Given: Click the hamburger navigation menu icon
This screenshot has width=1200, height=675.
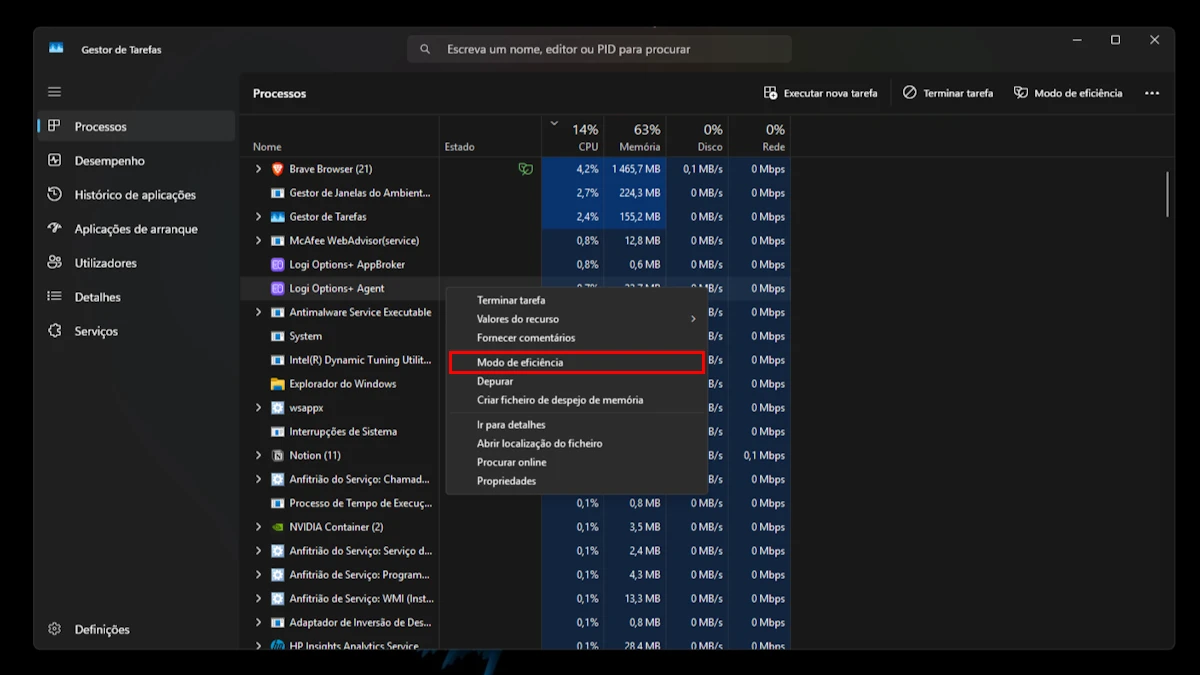Looking at the screenshot, I should click(x=55, y=92).
